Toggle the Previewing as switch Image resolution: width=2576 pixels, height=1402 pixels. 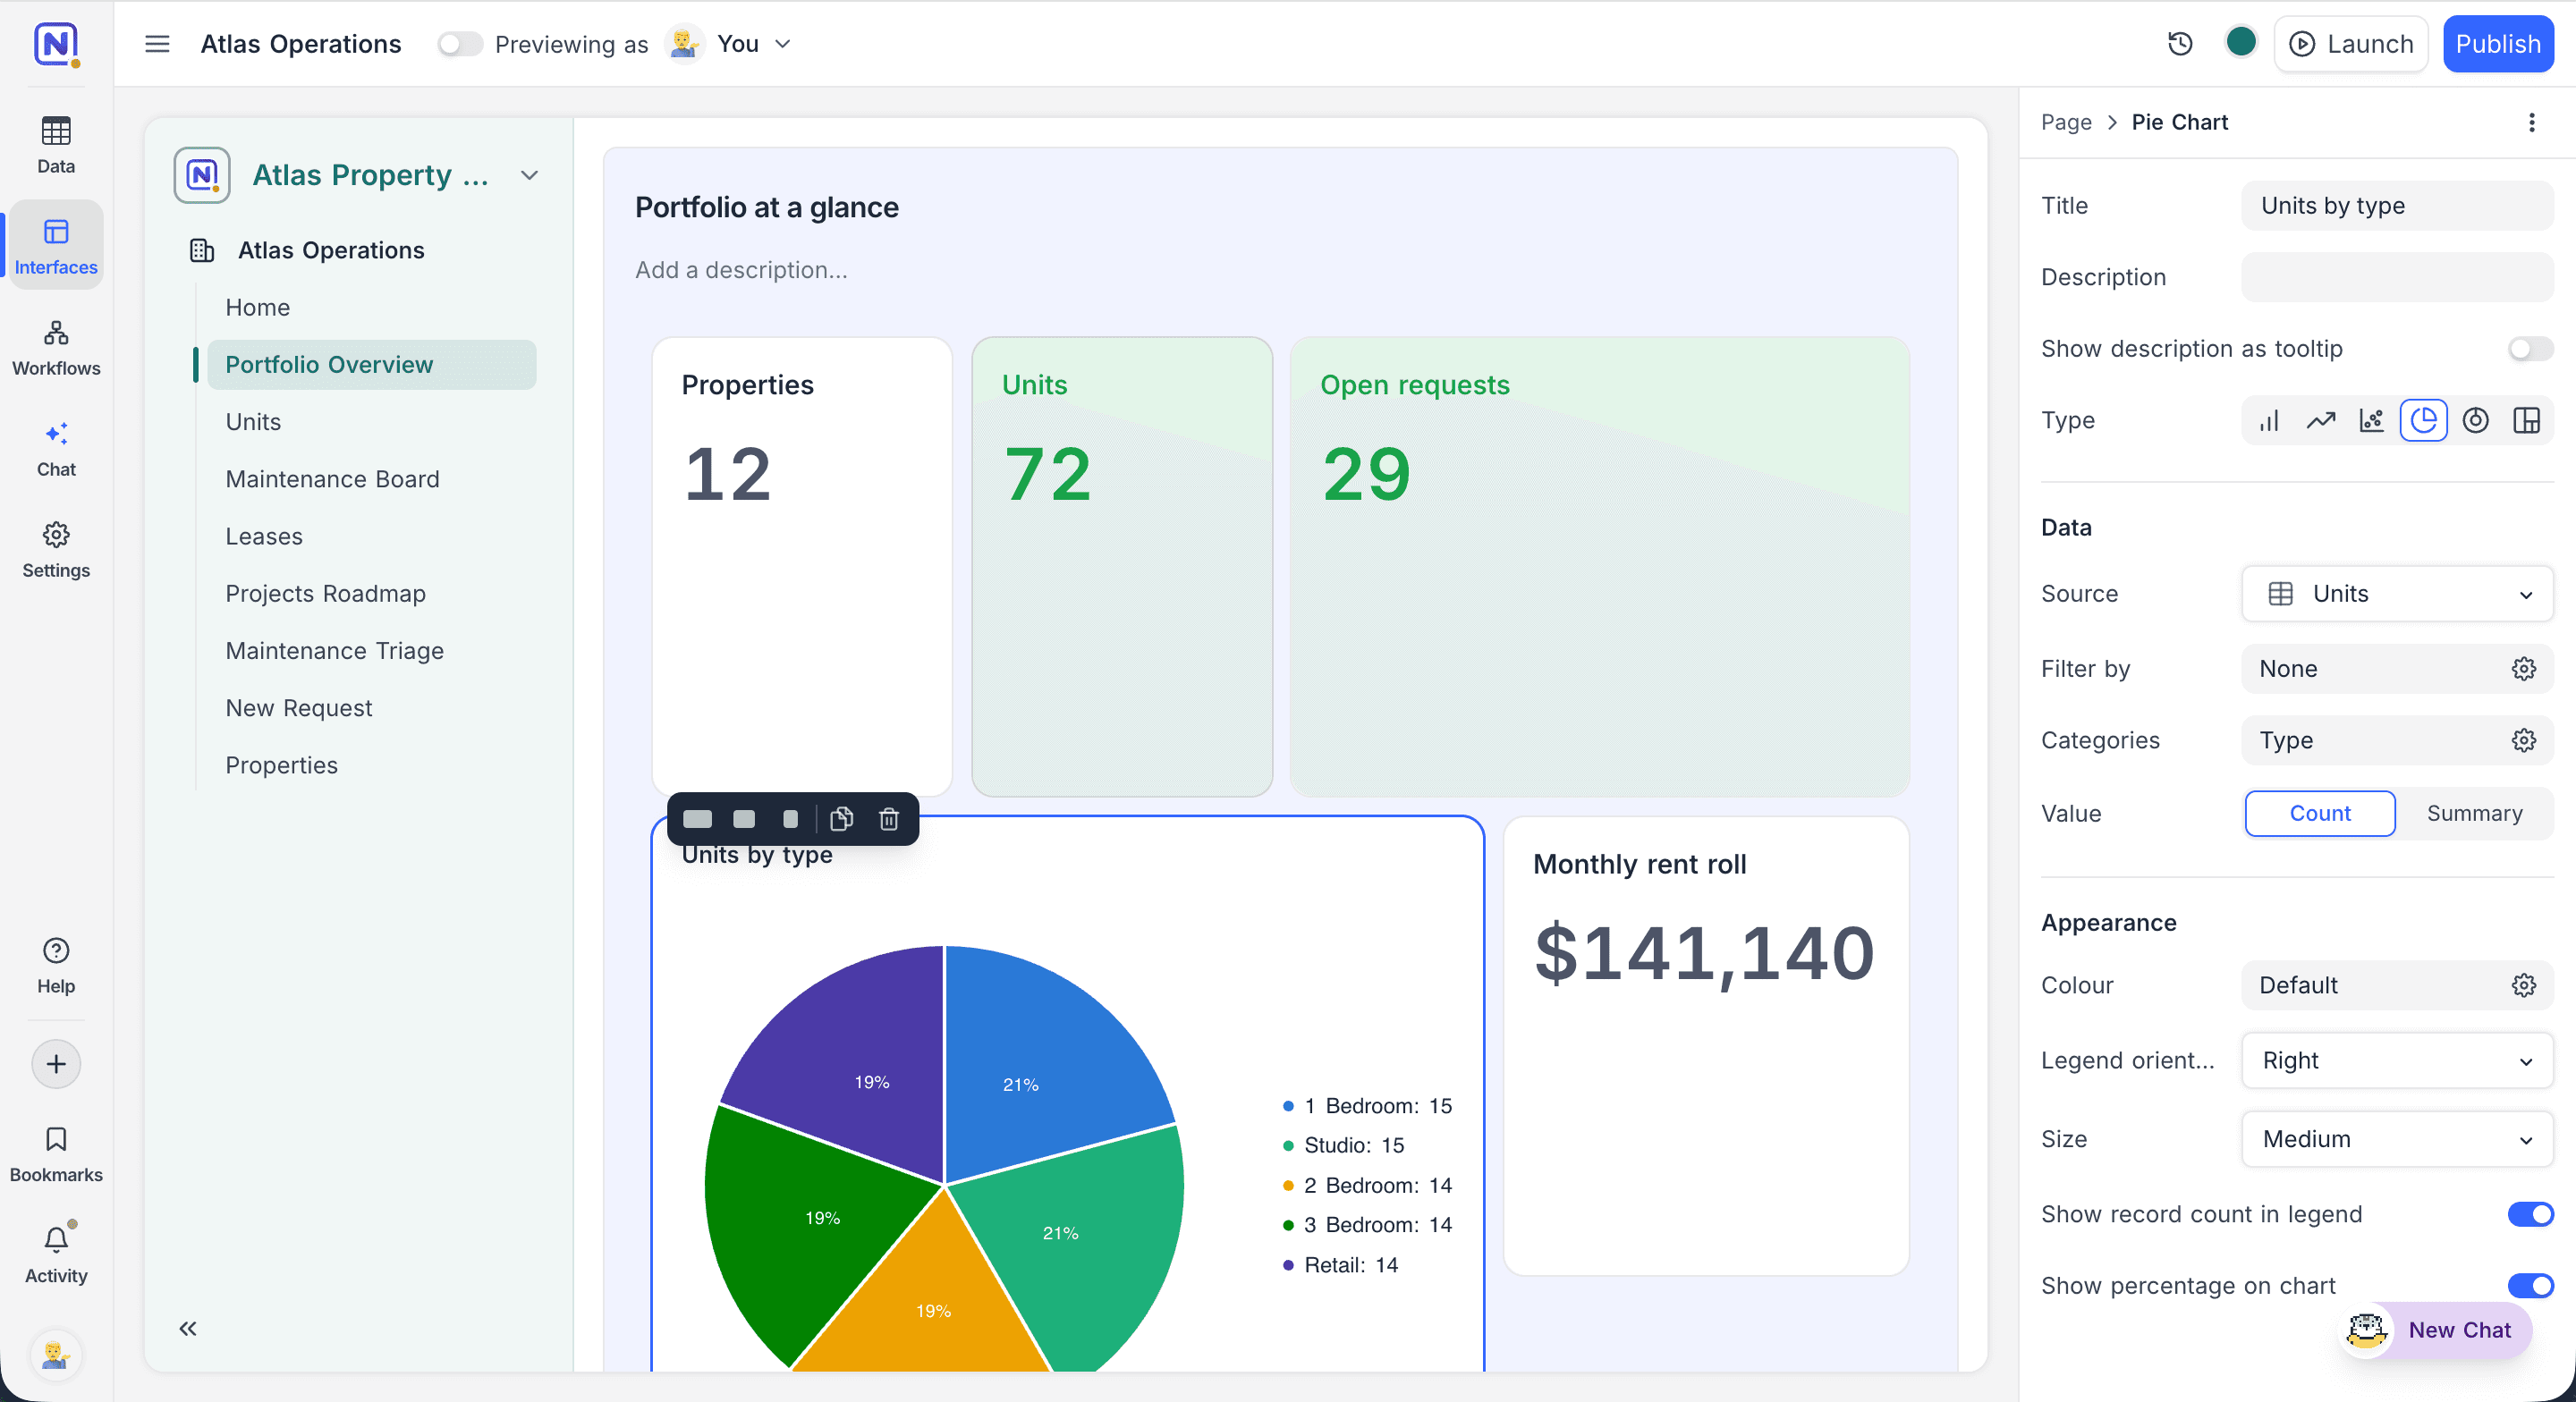459,44
